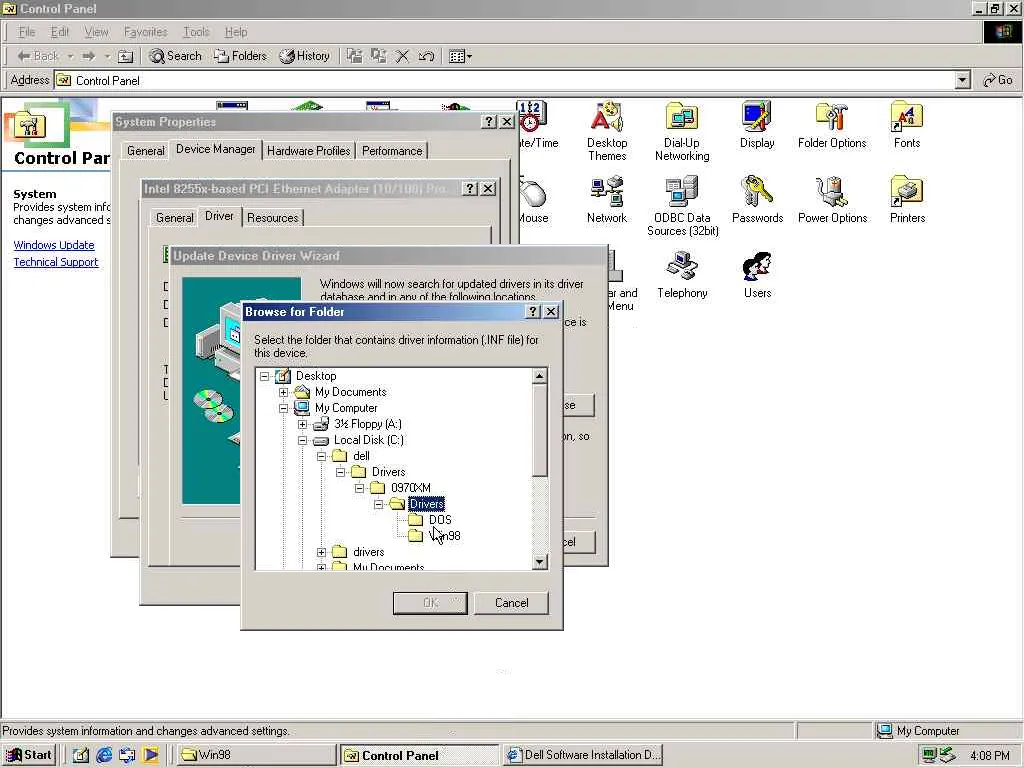Collapse the My Computer tree node
The height and width of the screenshot is (768, 1024).
[283, 408]
